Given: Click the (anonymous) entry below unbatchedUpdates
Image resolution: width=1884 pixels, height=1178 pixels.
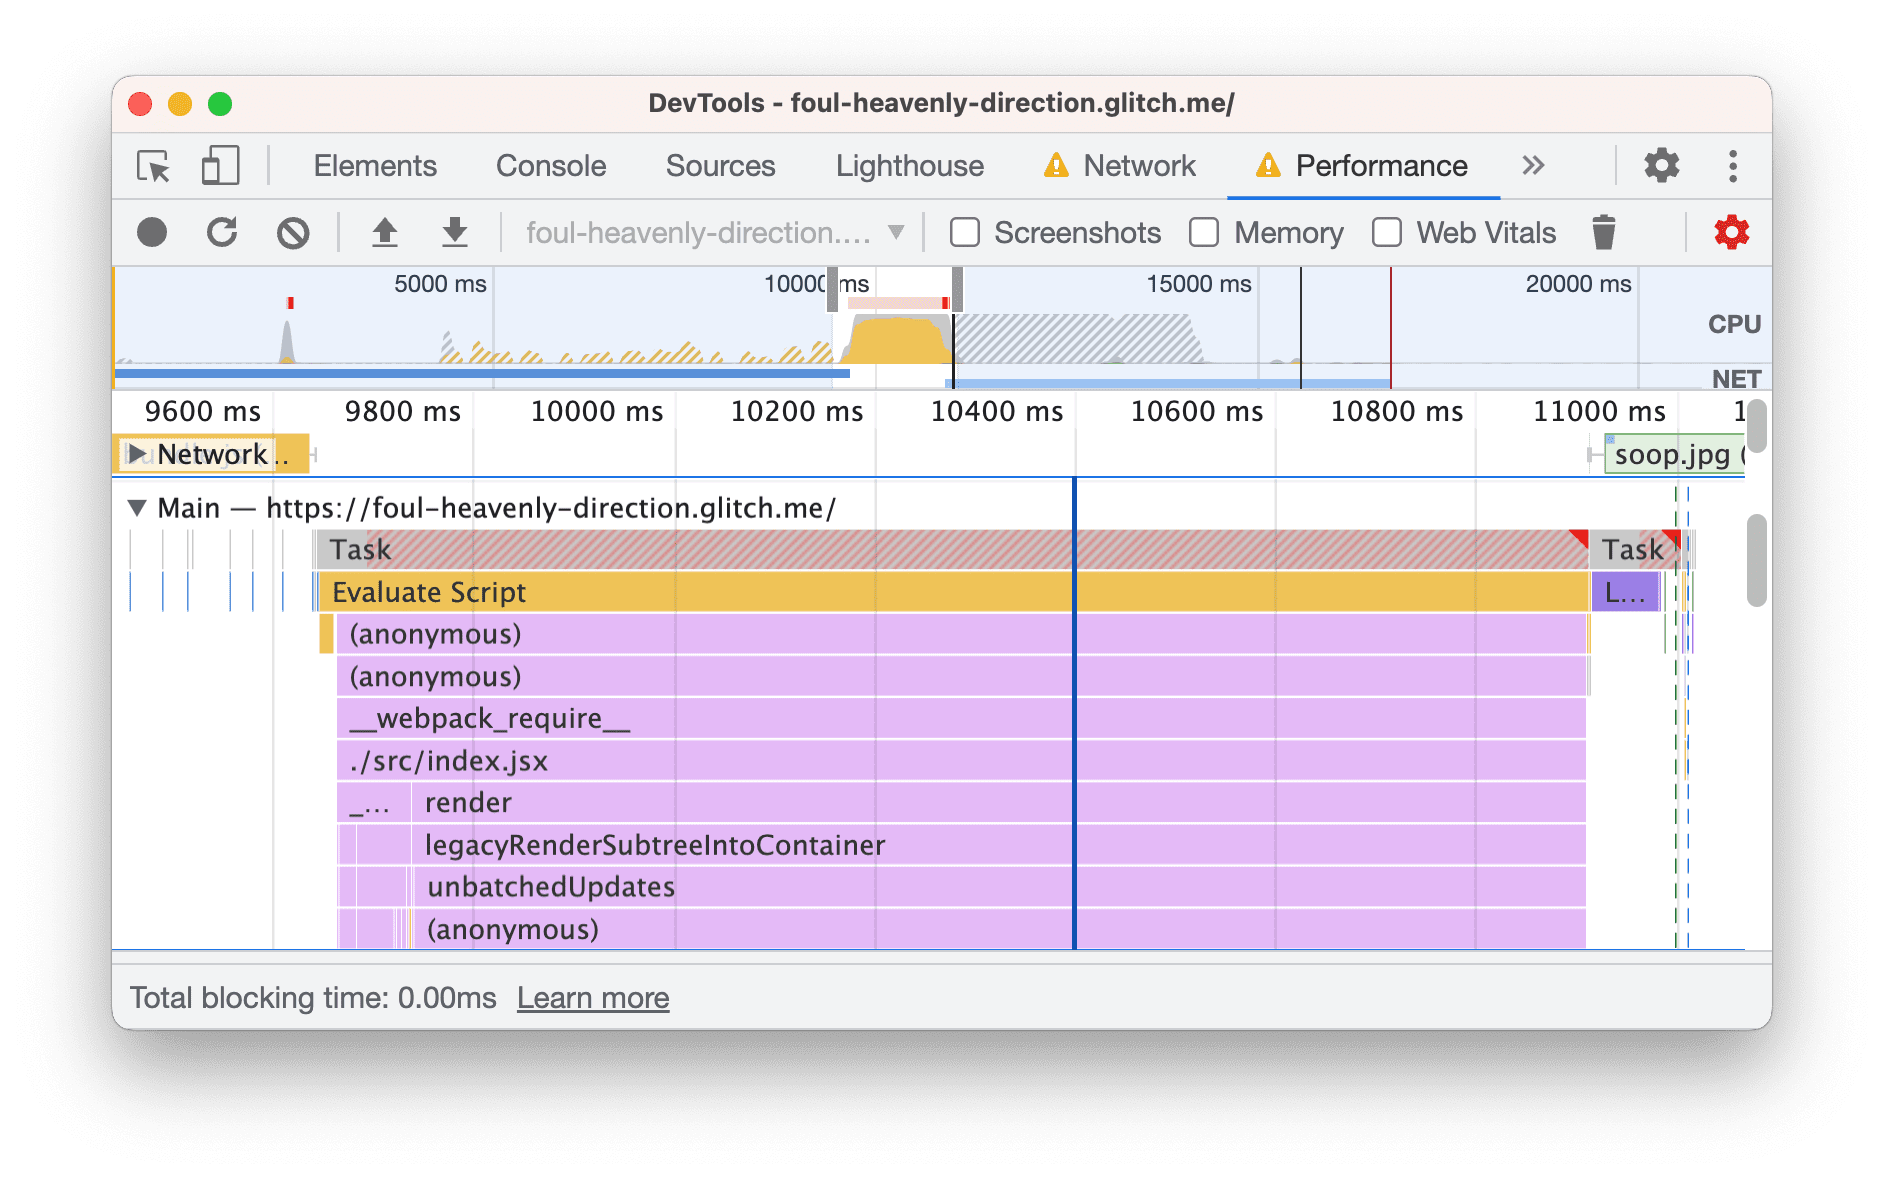Looking at the screenshot, I should pyautogui.click(x=999, y=929).
